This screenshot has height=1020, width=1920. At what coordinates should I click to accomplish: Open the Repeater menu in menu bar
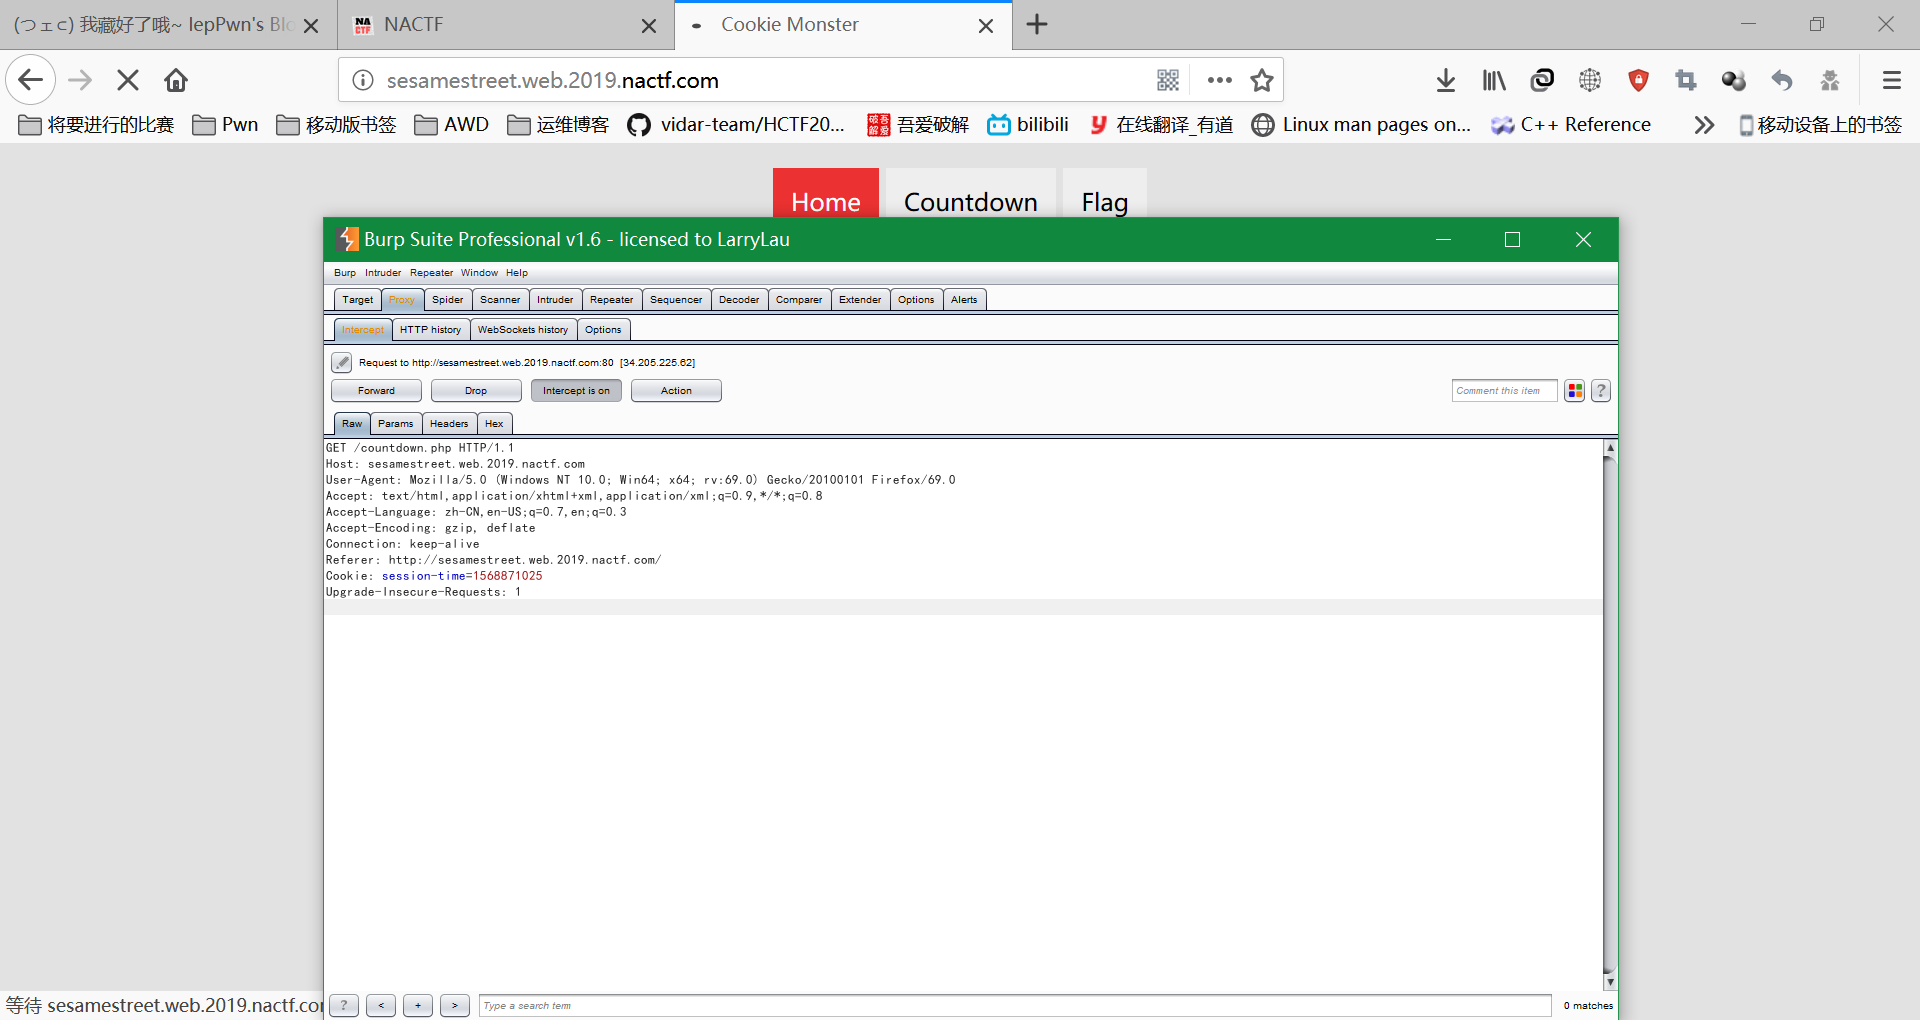pyautogui.click(x=432, y=273)
